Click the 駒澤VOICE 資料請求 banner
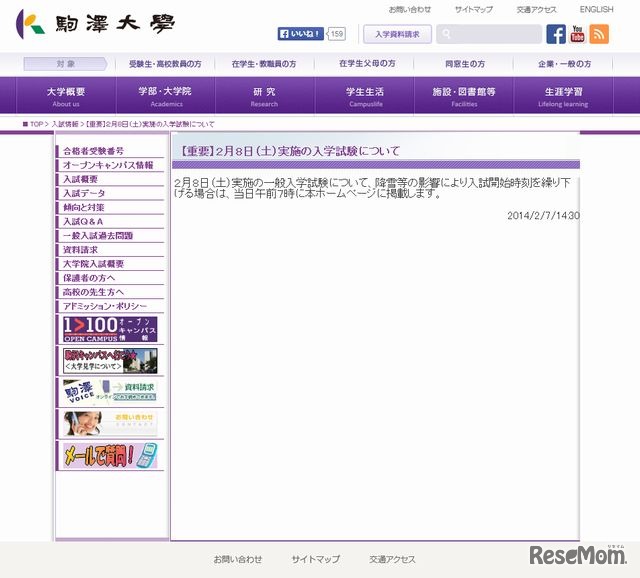 coord(110,392)
